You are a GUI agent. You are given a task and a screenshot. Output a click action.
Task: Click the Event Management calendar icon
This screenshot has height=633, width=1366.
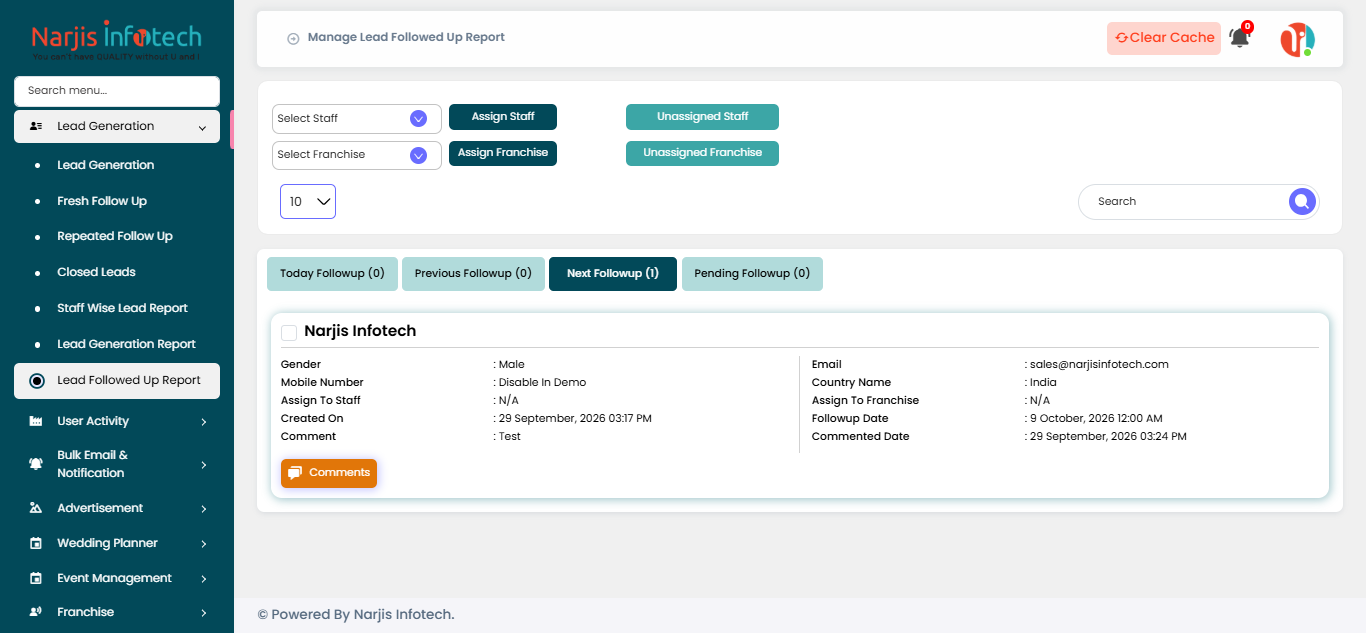[36, 578]
